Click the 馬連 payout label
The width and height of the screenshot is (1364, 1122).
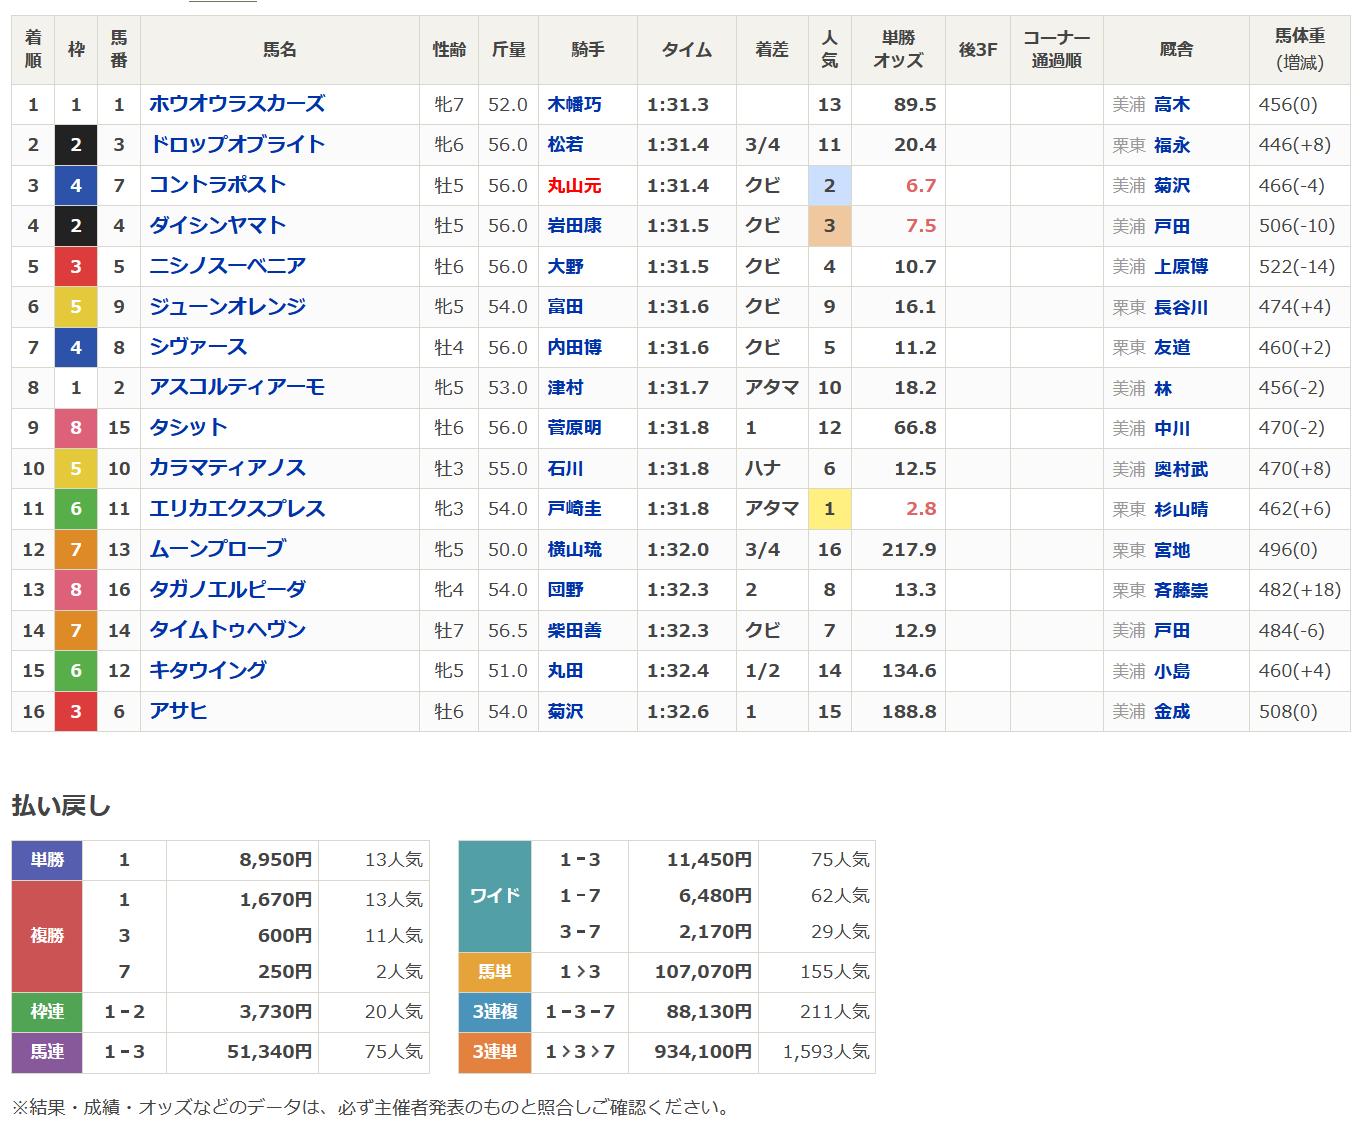point(47,1052)
